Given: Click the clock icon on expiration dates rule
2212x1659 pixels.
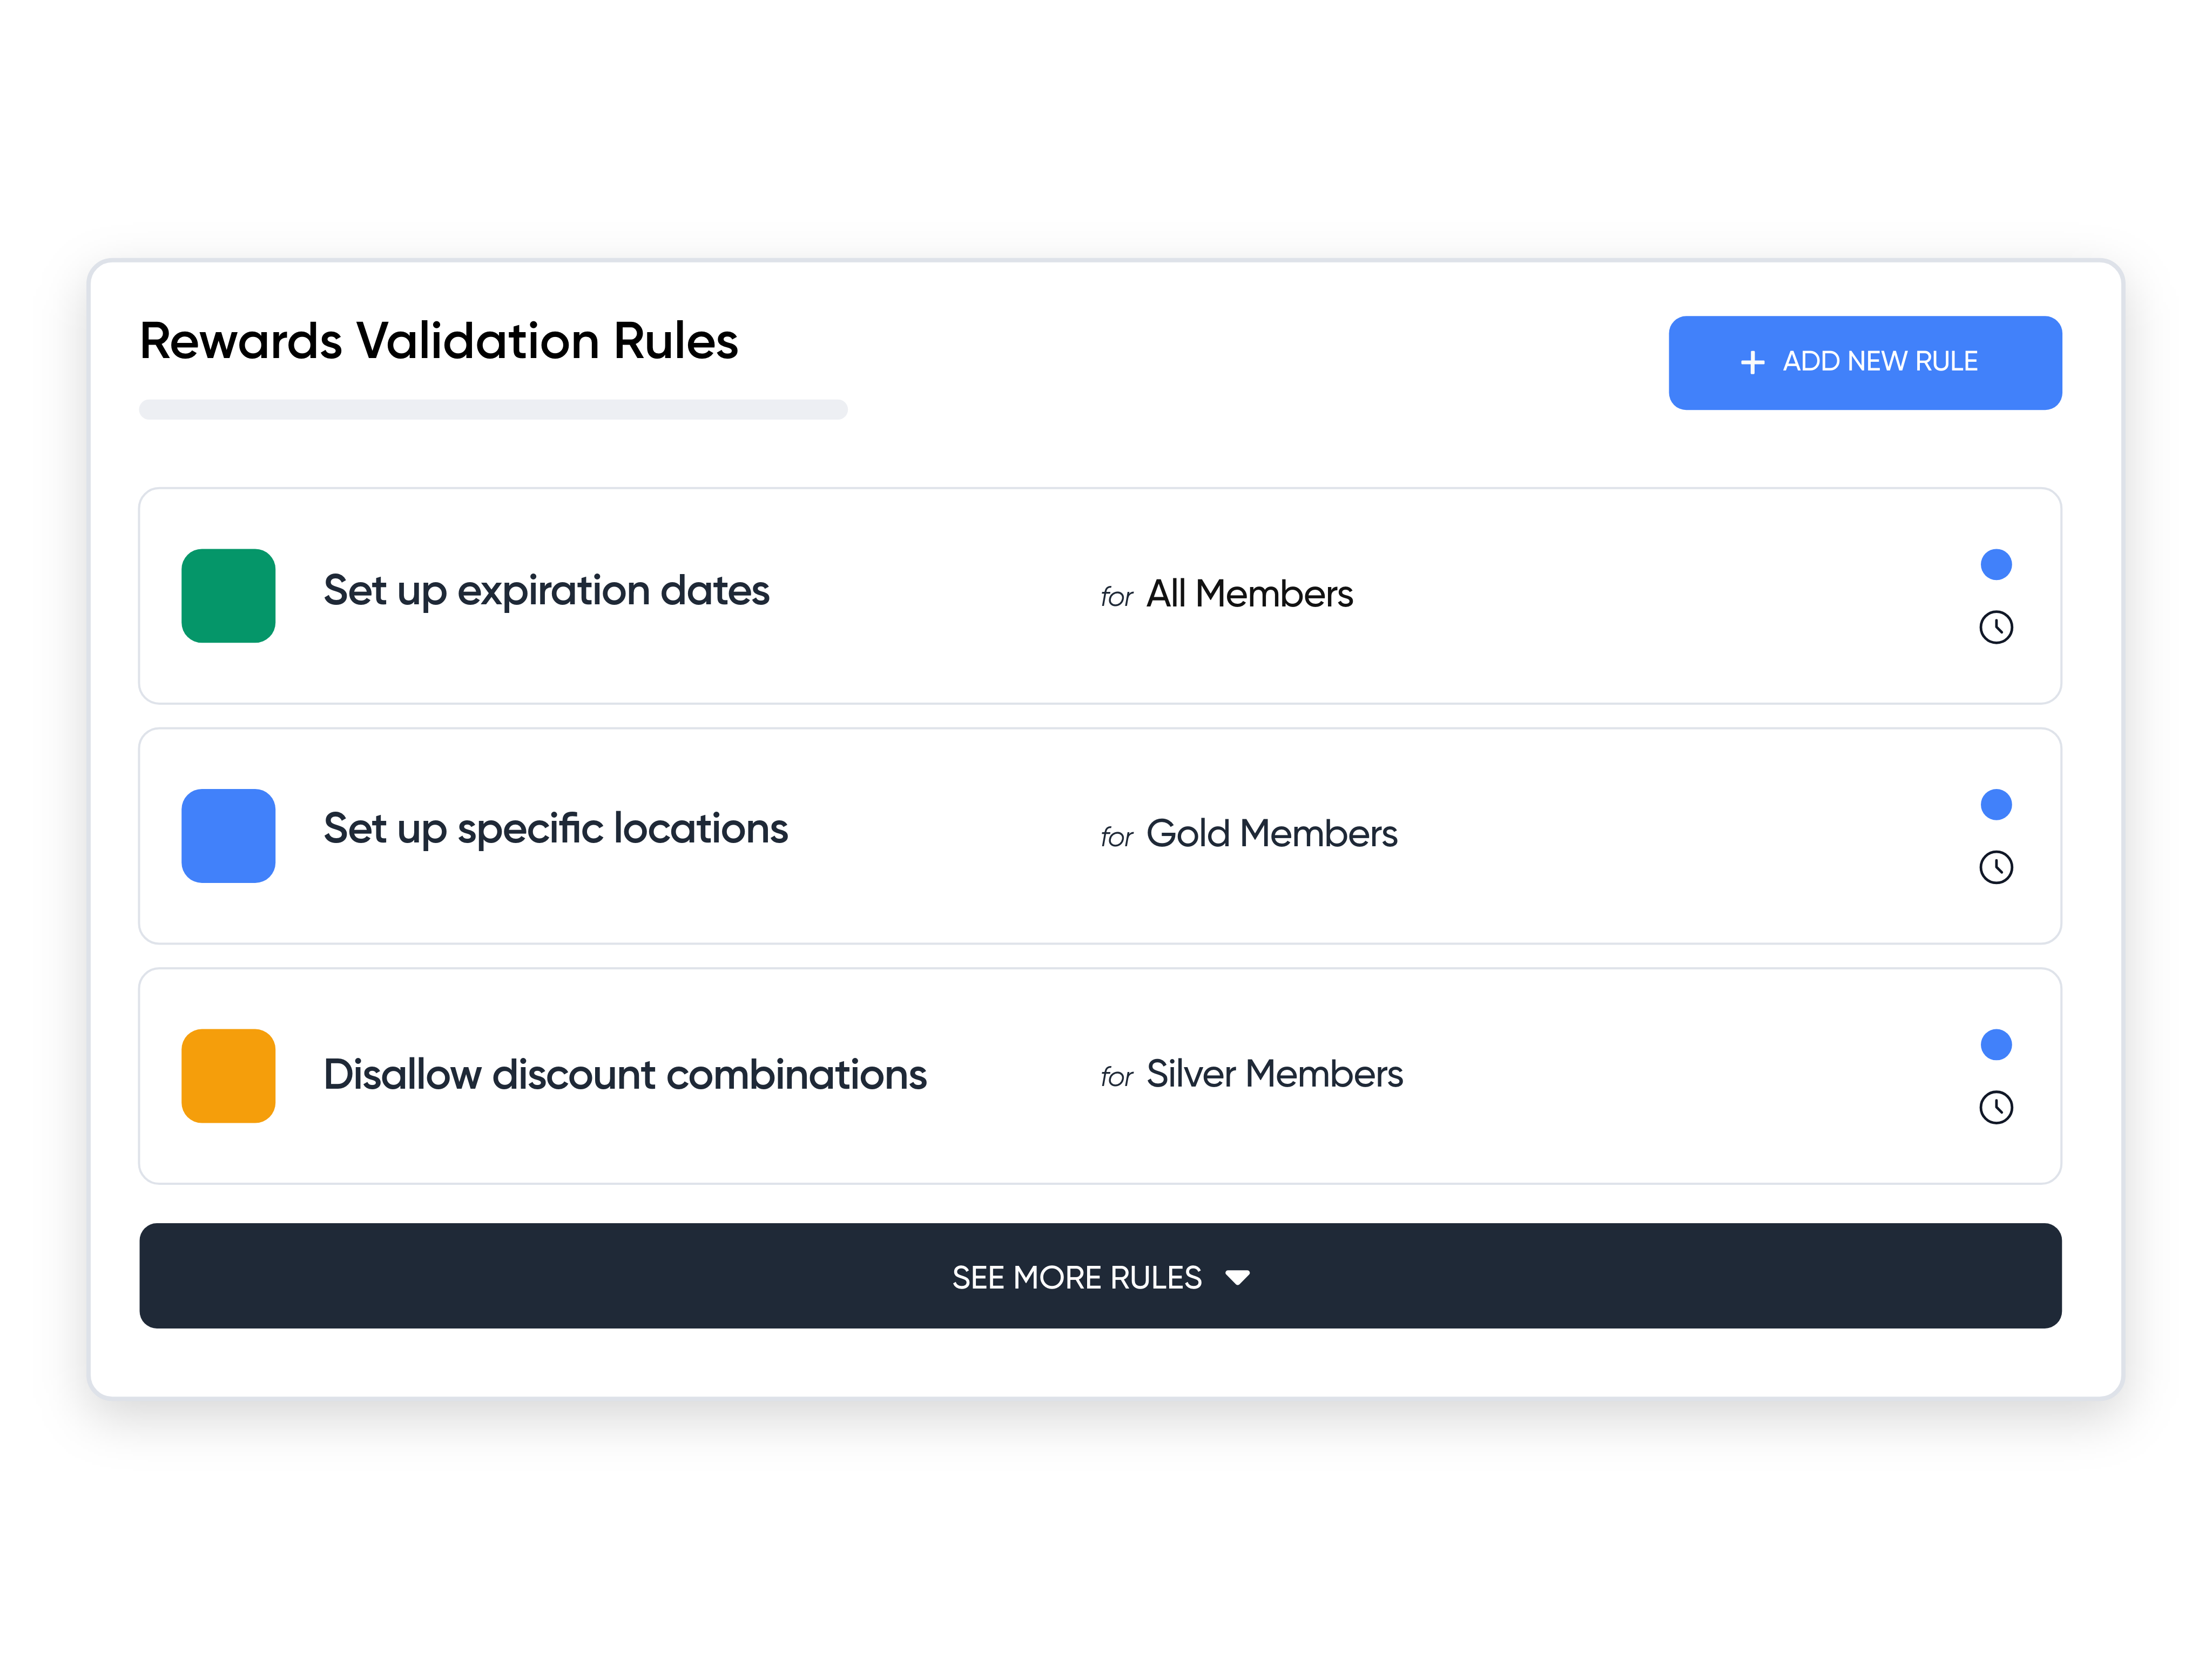Looking at the screenshot, I should click(1996, 627).
